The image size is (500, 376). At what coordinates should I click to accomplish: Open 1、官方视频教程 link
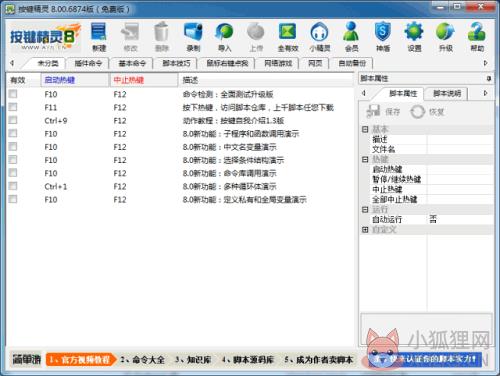(80, 360)
